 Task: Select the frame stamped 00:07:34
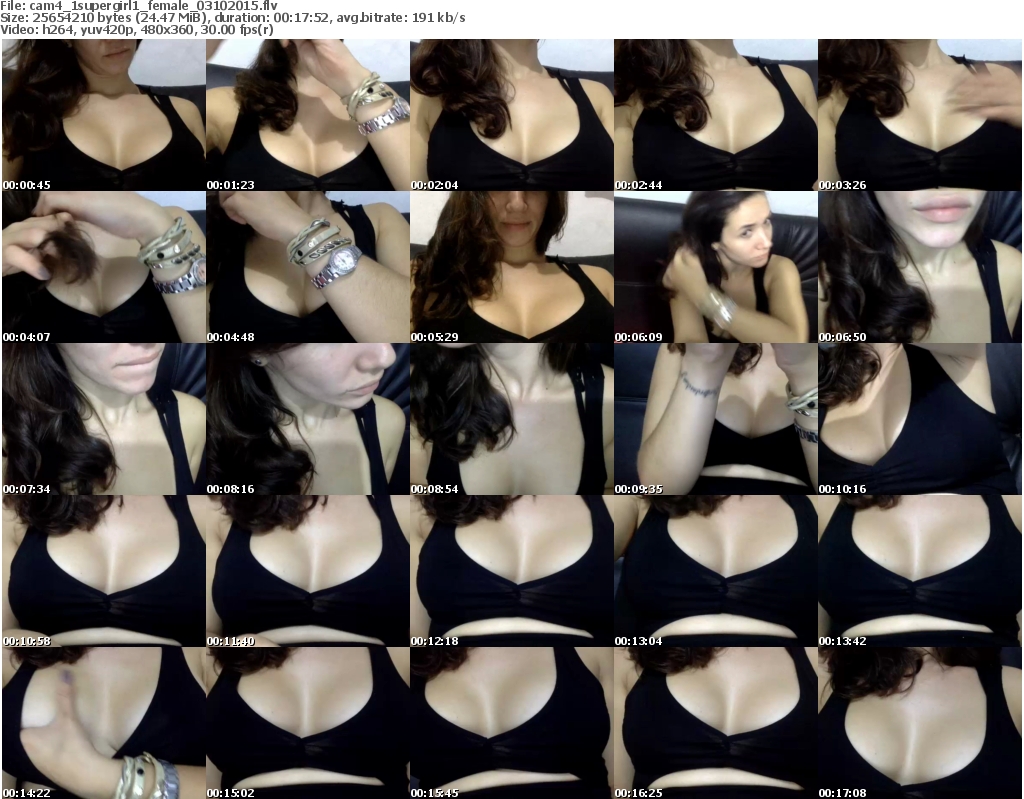pos(104,419)
